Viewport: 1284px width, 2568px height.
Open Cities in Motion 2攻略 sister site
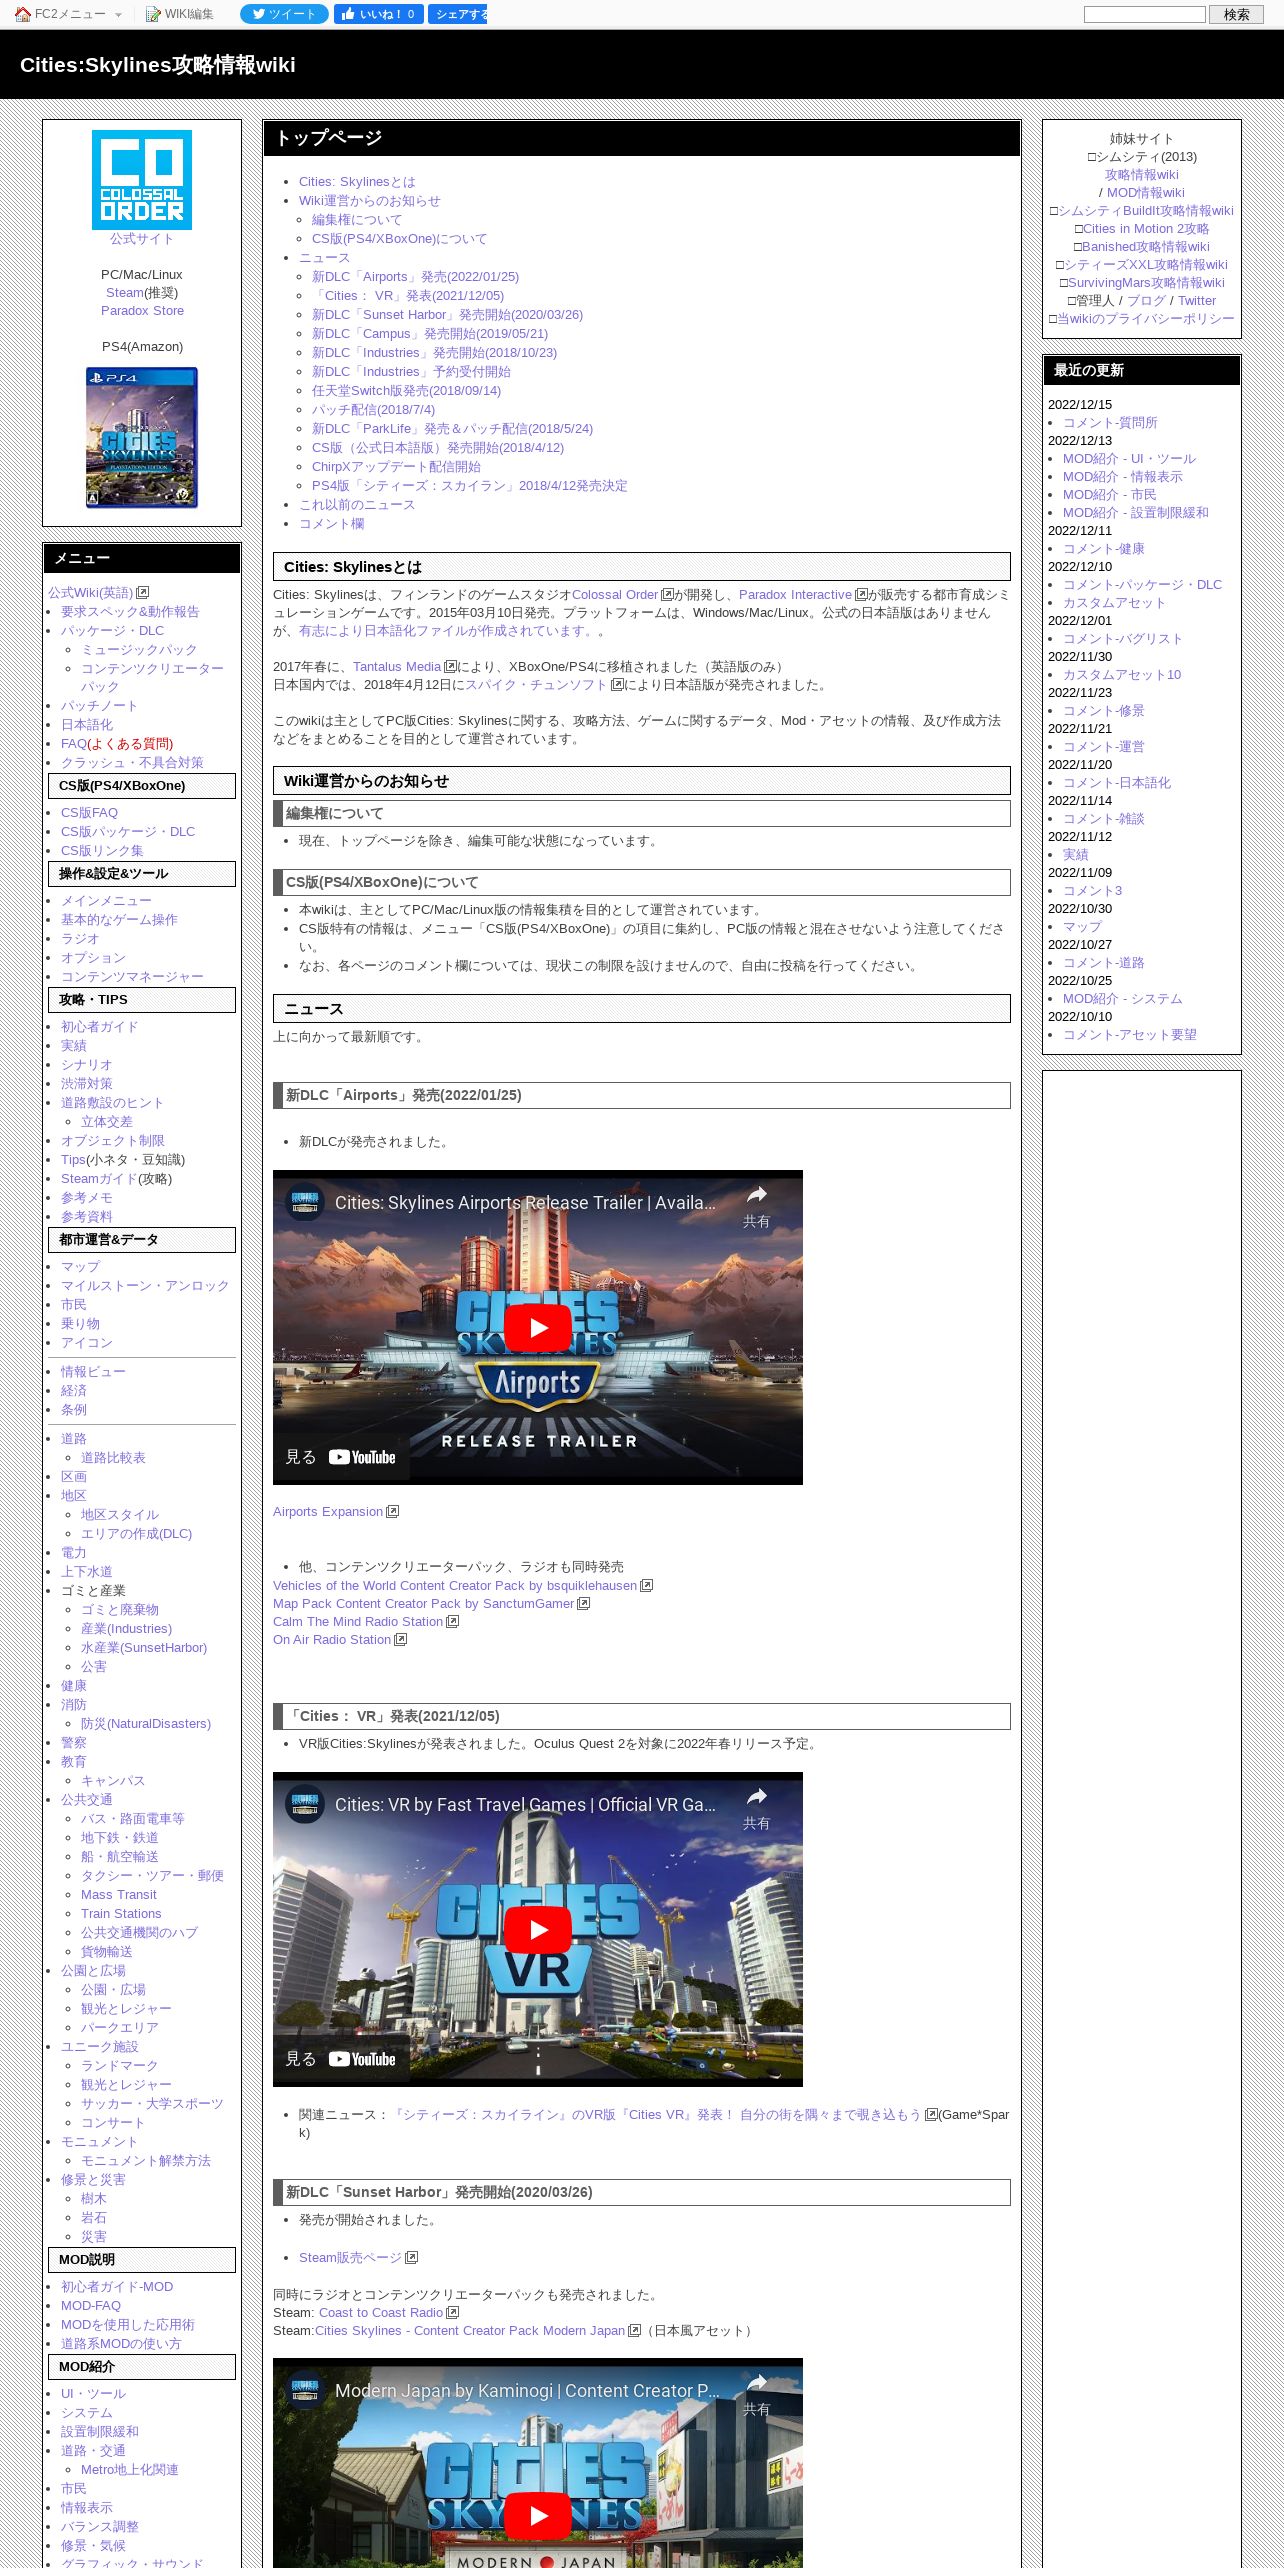tap(1146, 229)
